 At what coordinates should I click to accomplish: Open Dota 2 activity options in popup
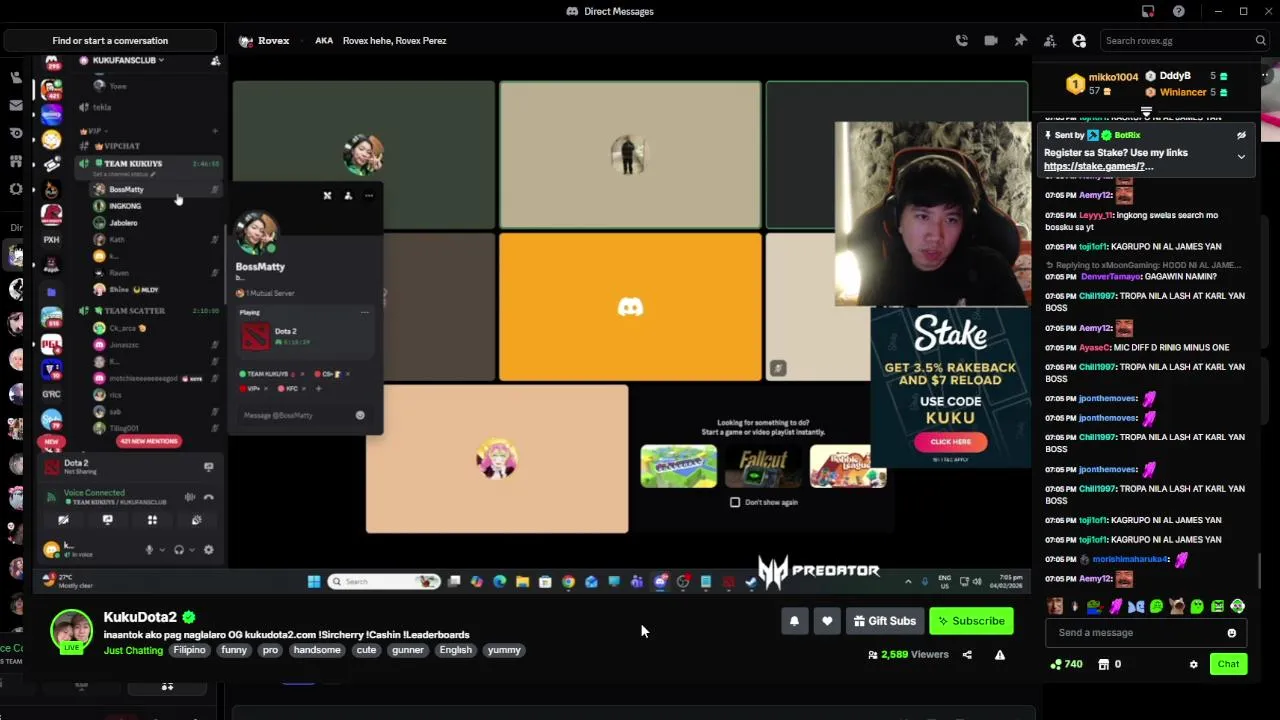pos(364,313)
